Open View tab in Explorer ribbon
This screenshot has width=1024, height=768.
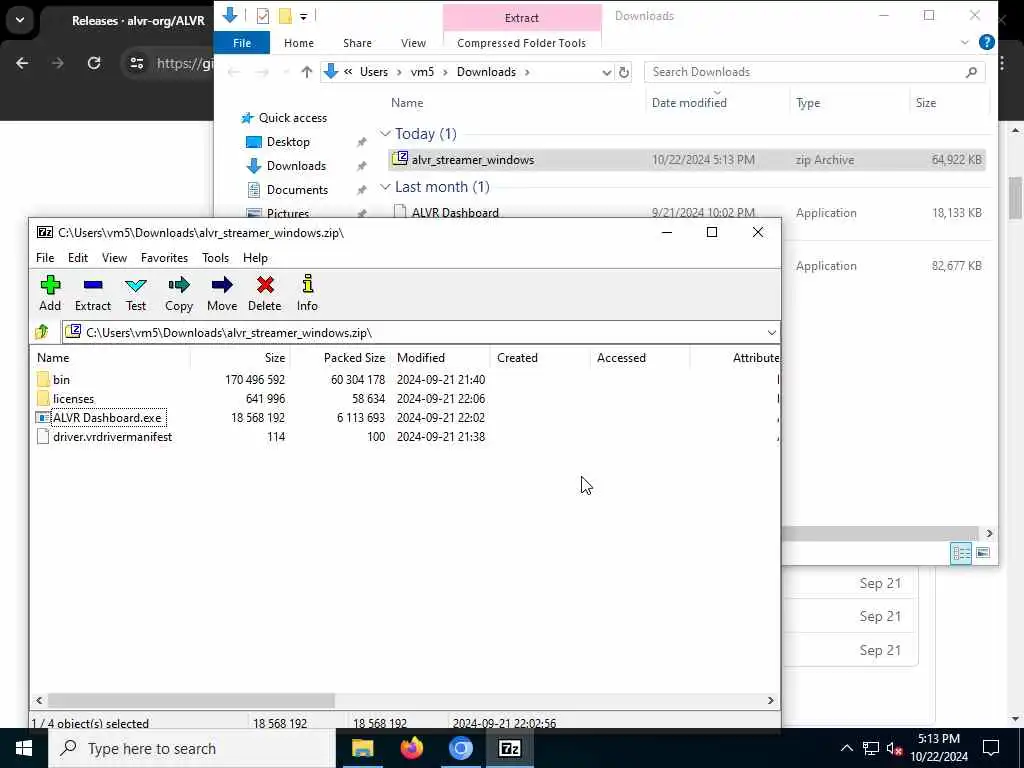[413, 43]
